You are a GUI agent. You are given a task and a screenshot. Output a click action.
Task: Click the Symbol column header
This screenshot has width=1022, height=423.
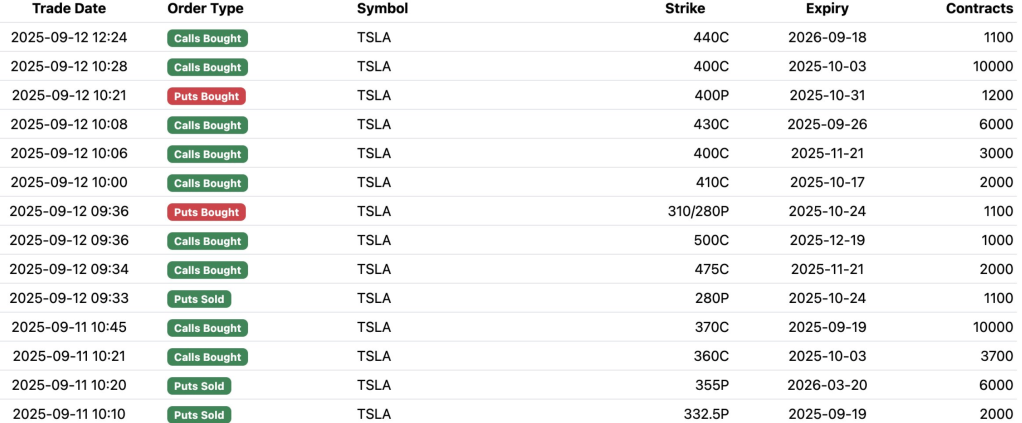pyautogui.click(x=382, y=9)
